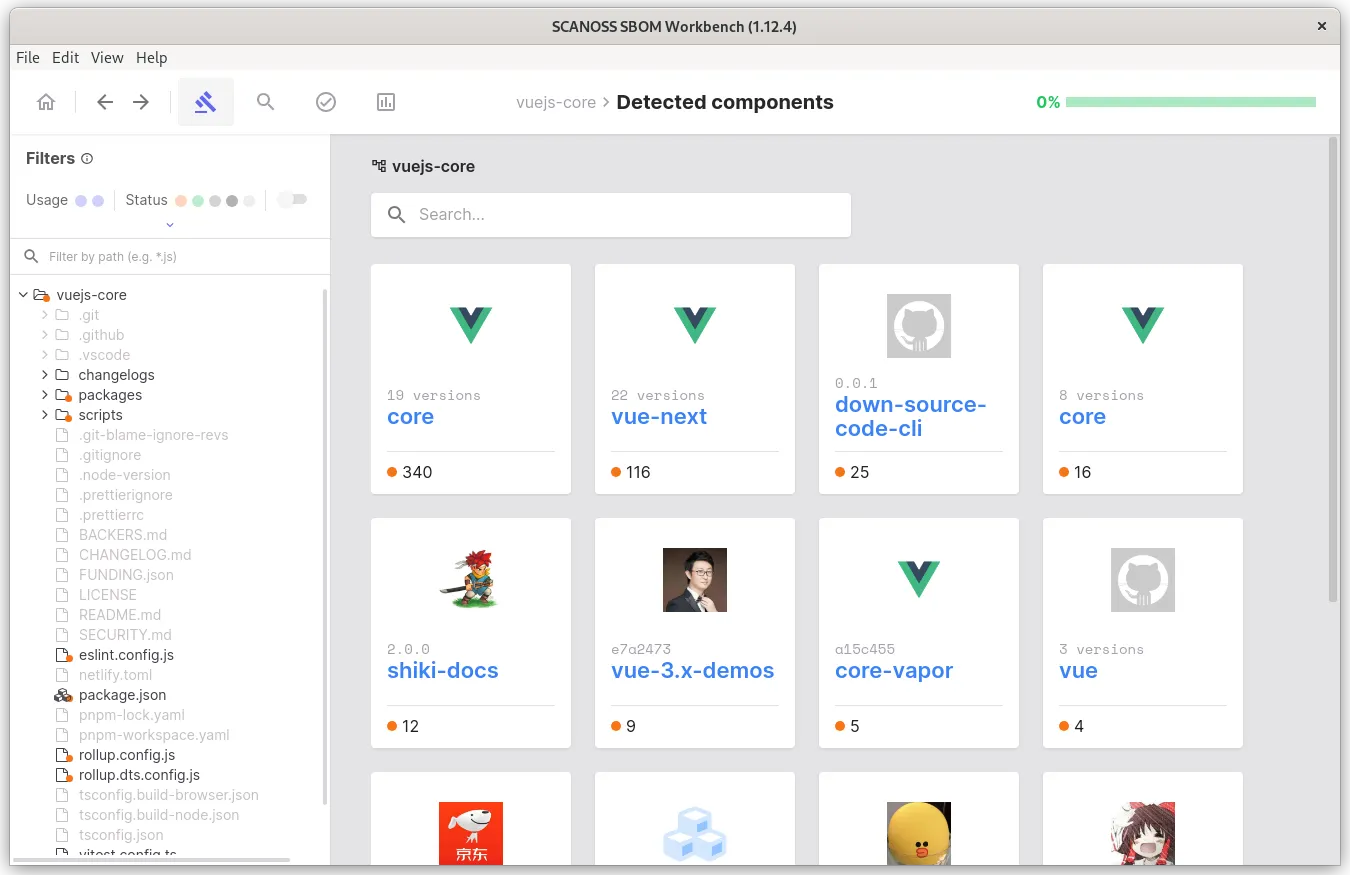Viewport: 1350px width, 875px height.
Task: Click the vue-3.x-demos profile photo
Action: click(x=695, y=580)
